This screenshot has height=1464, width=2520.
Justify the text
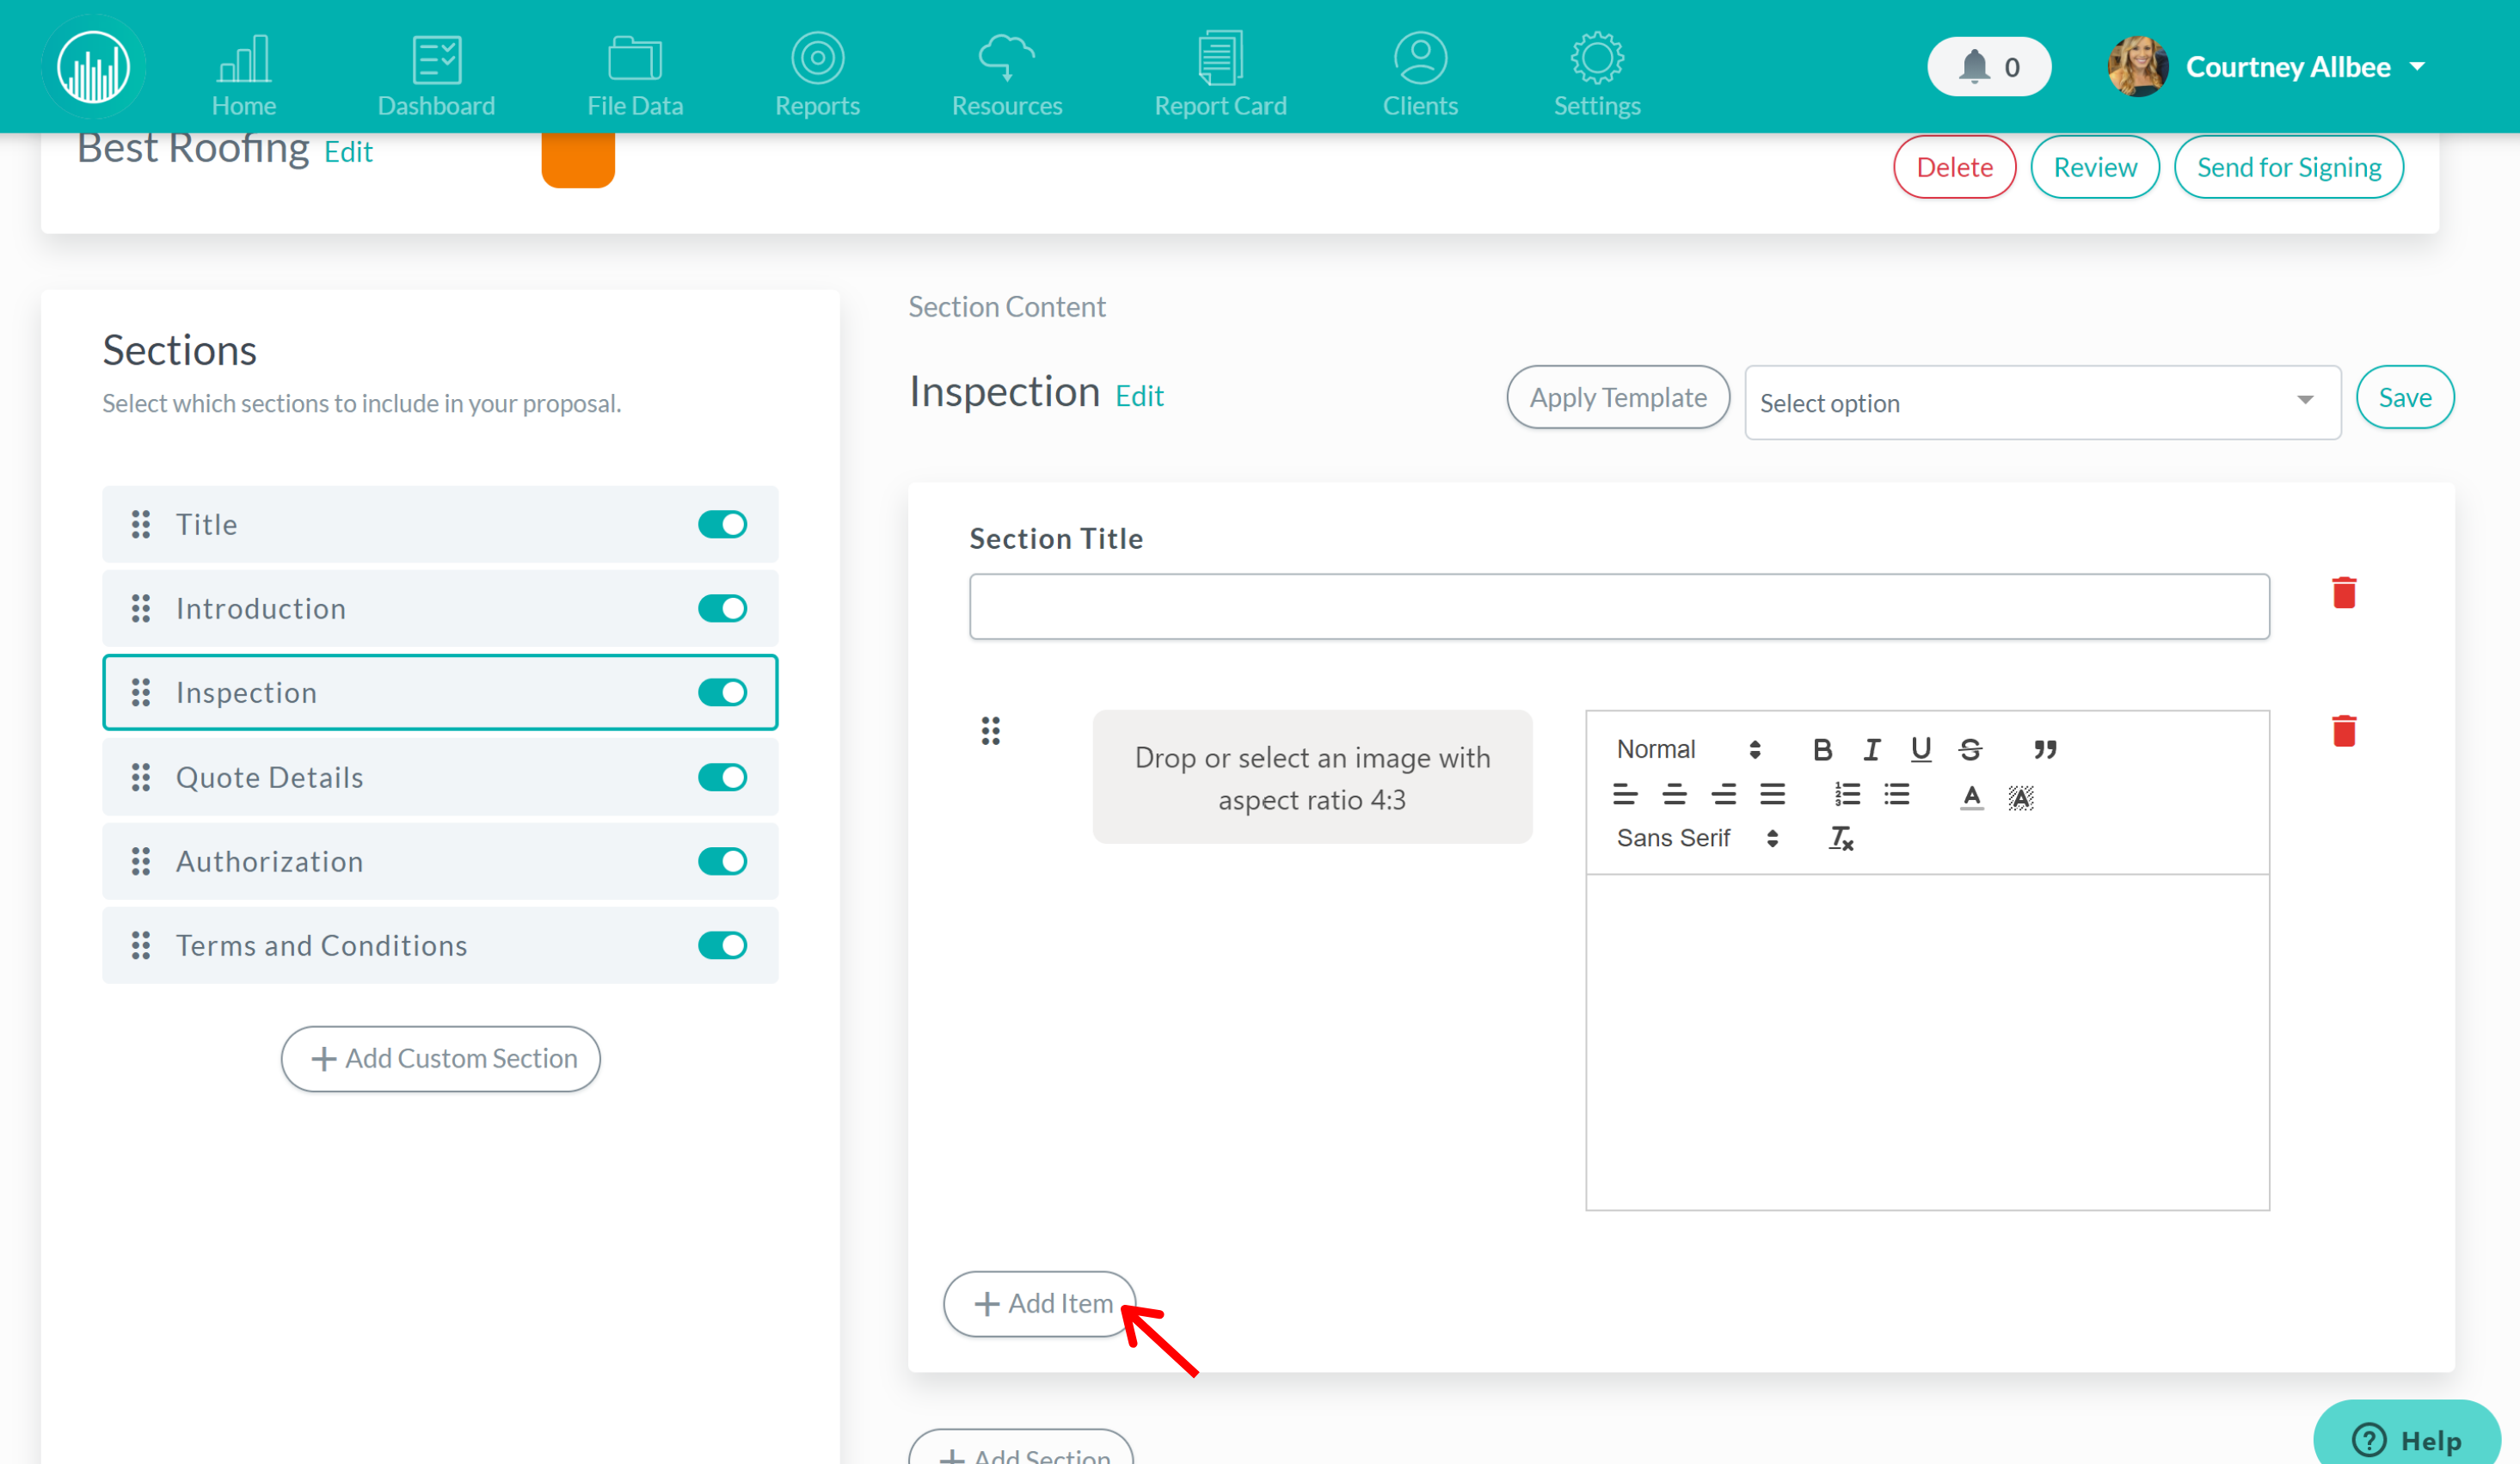coord(1772,795)
